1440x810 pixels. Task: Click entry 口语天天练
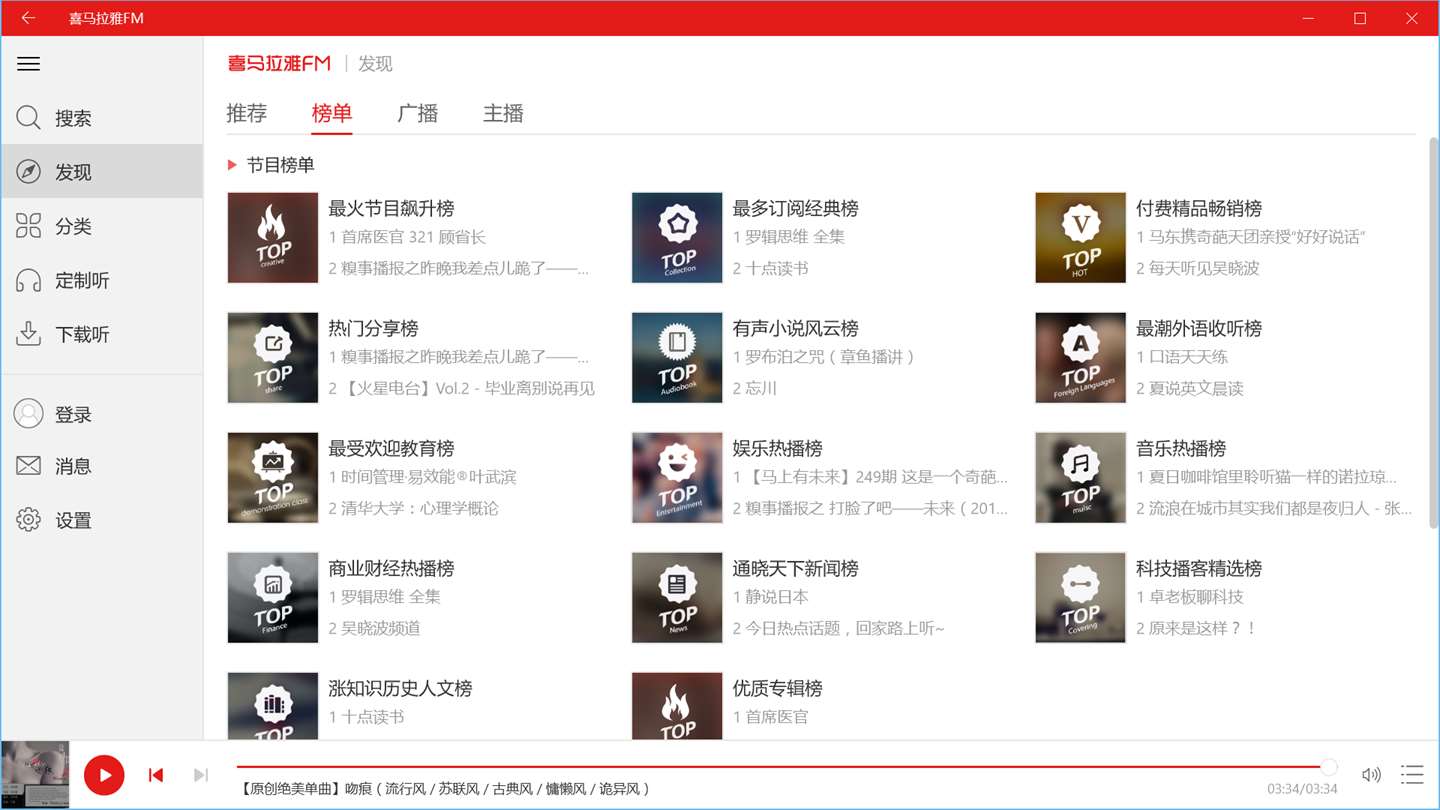(x=1182, y=357)
